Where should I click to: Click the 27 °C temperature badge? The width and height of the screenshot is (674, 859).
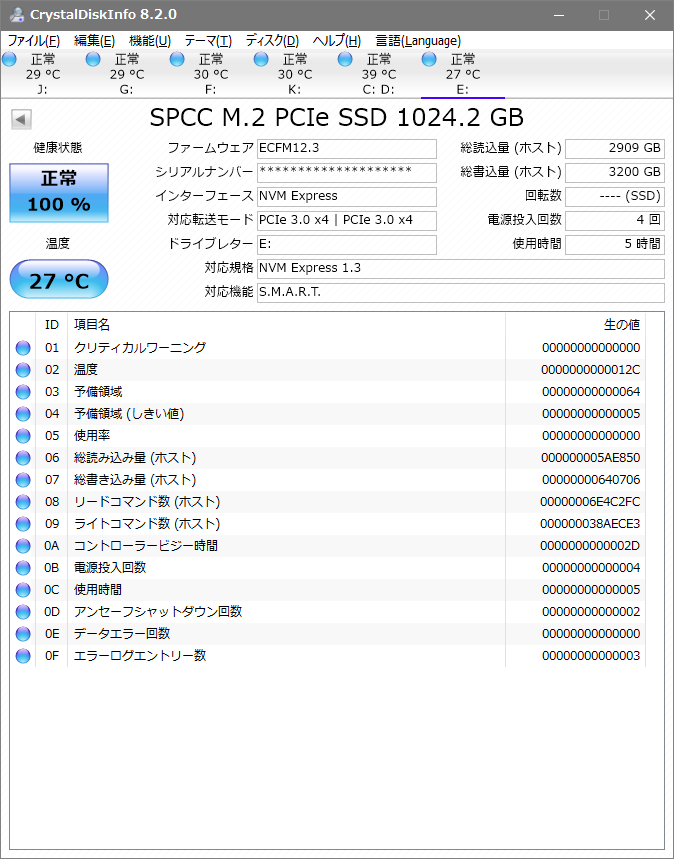tap(58, 279)
